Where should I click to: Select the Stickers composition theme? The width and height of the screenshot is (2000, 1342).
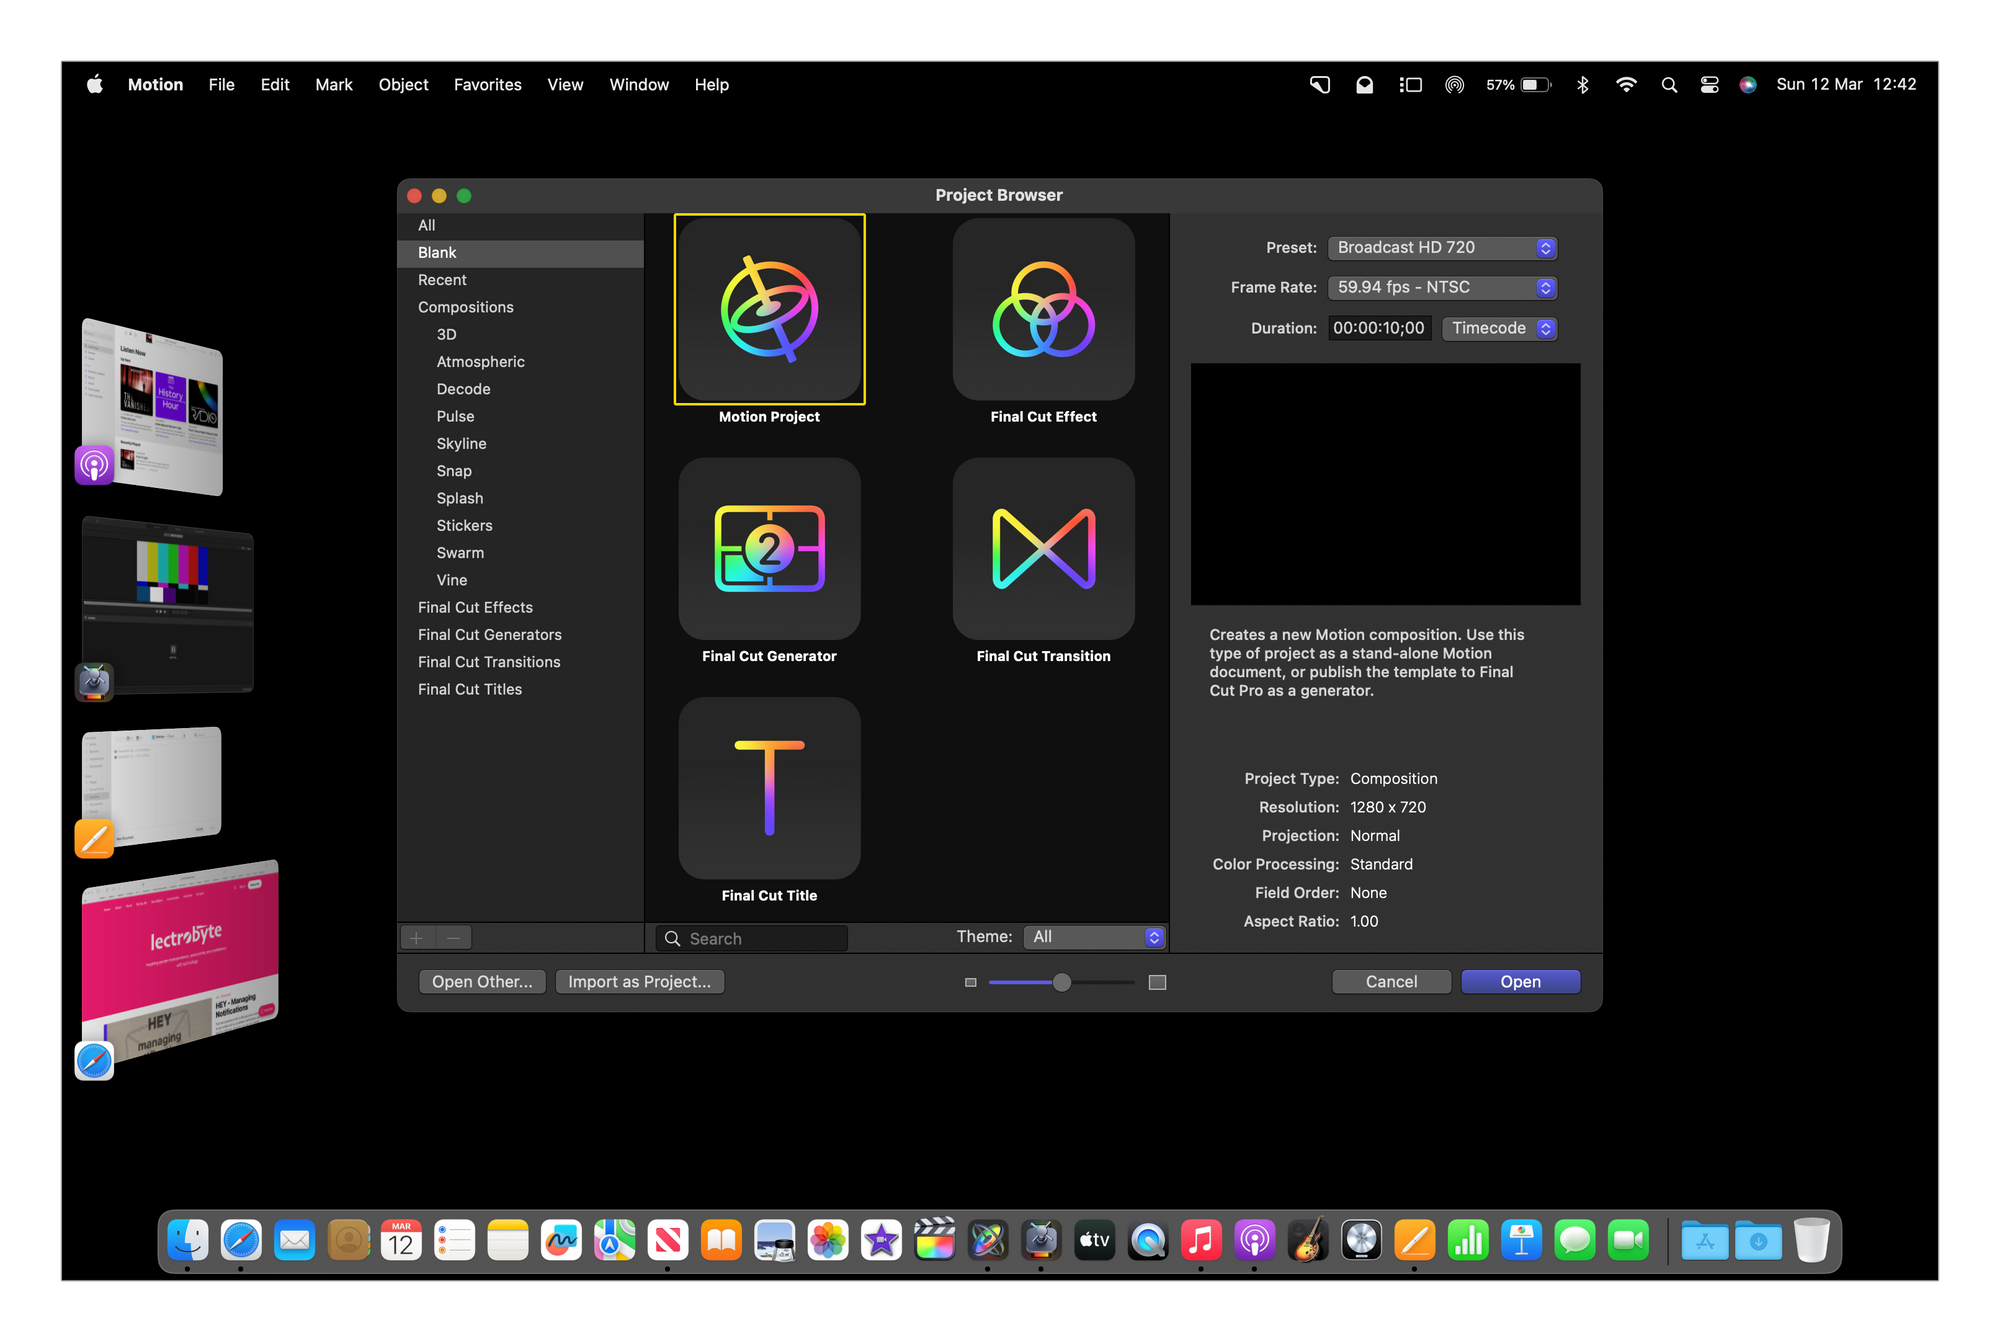tap(520, 526)
